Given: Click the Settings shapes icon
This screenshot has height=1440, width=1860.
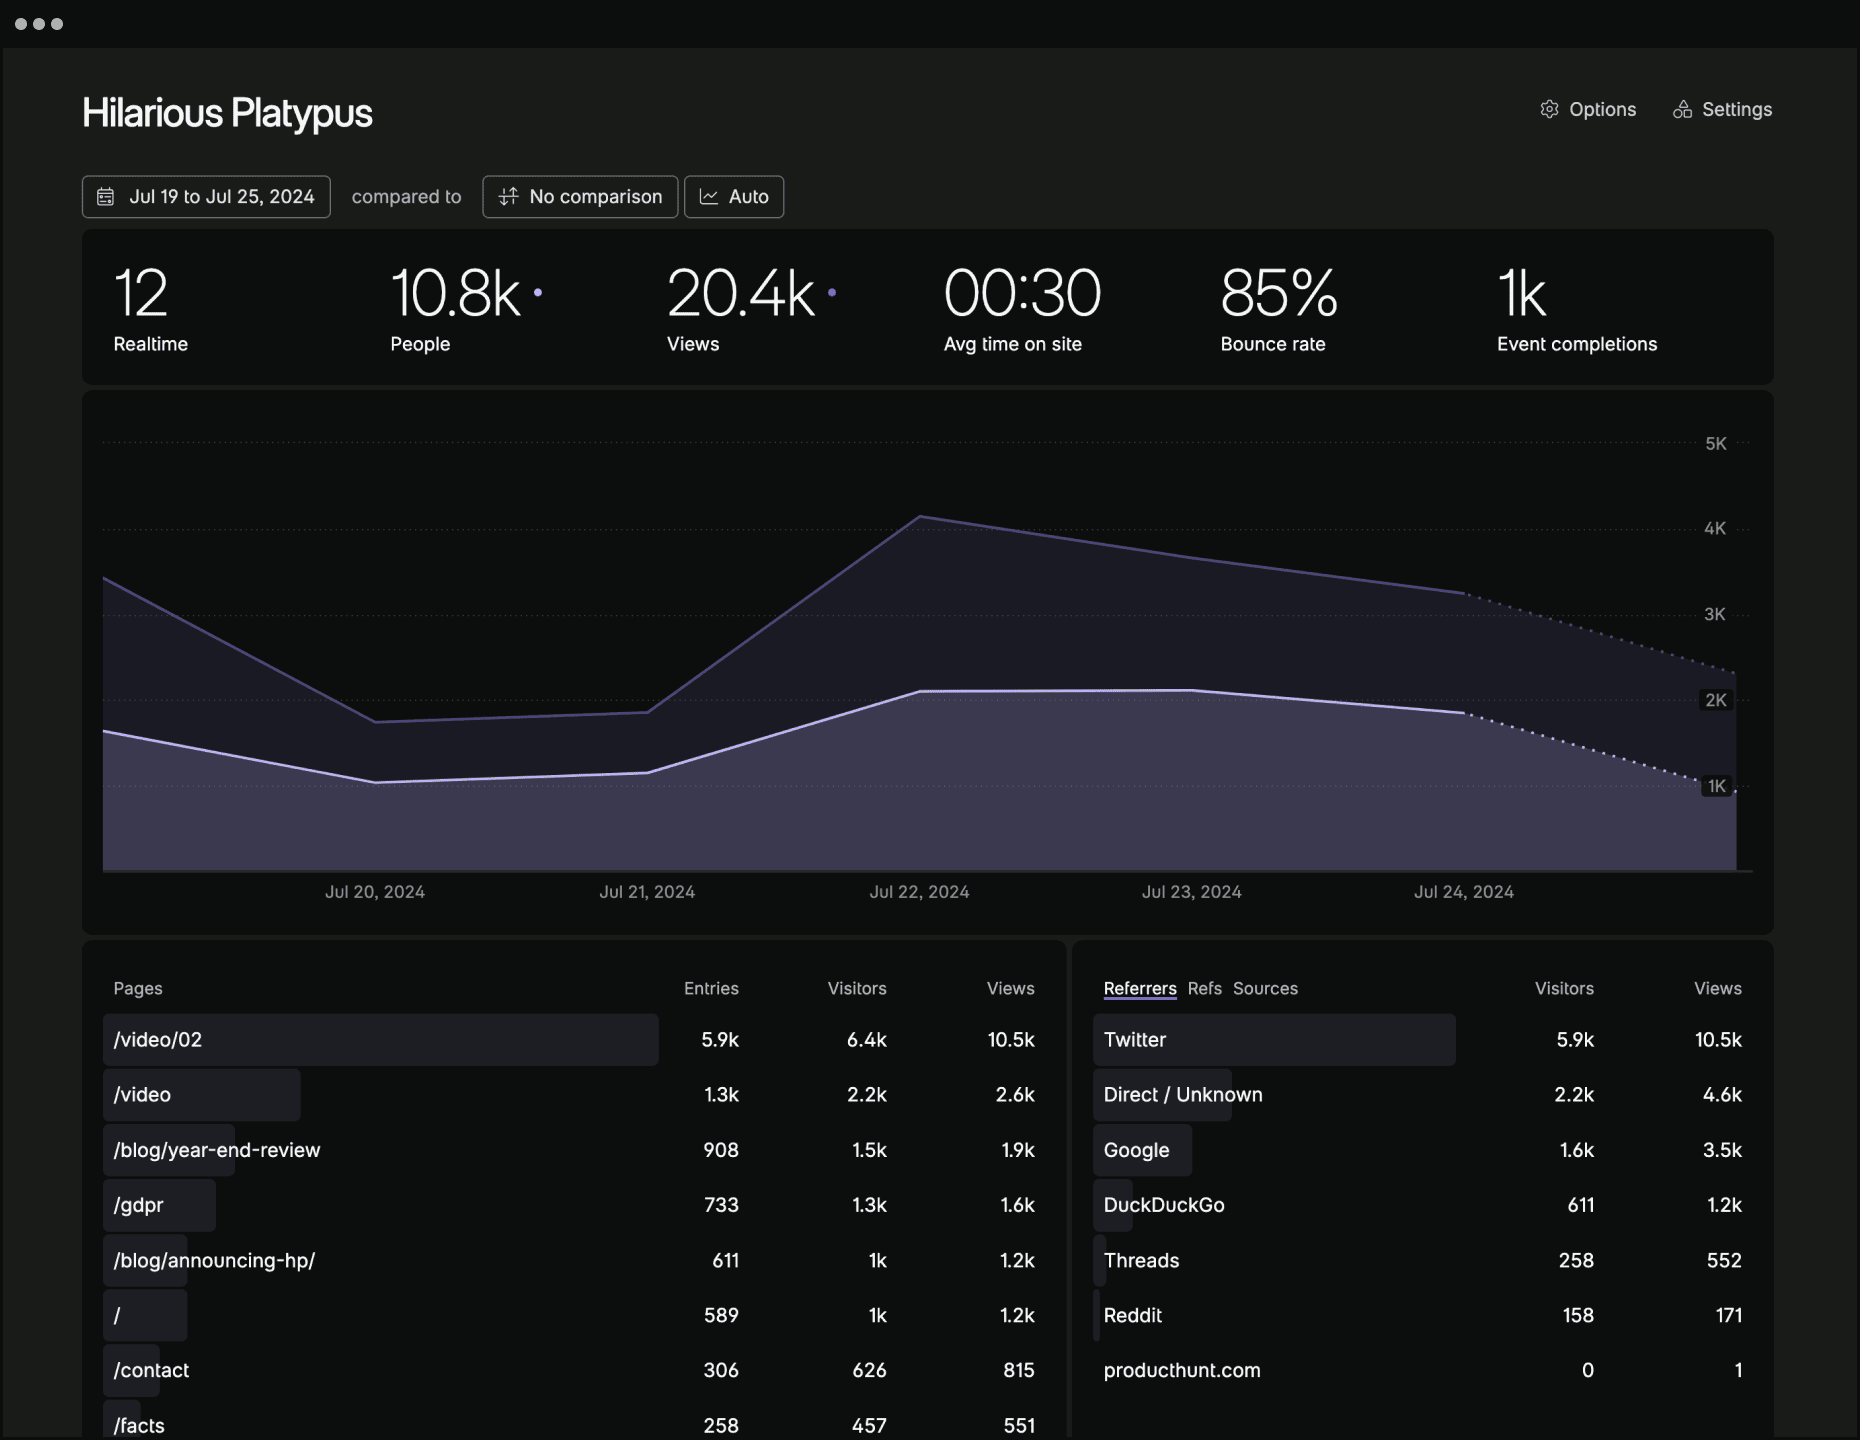Looking at the screenshot, I should coord(1683,109).
